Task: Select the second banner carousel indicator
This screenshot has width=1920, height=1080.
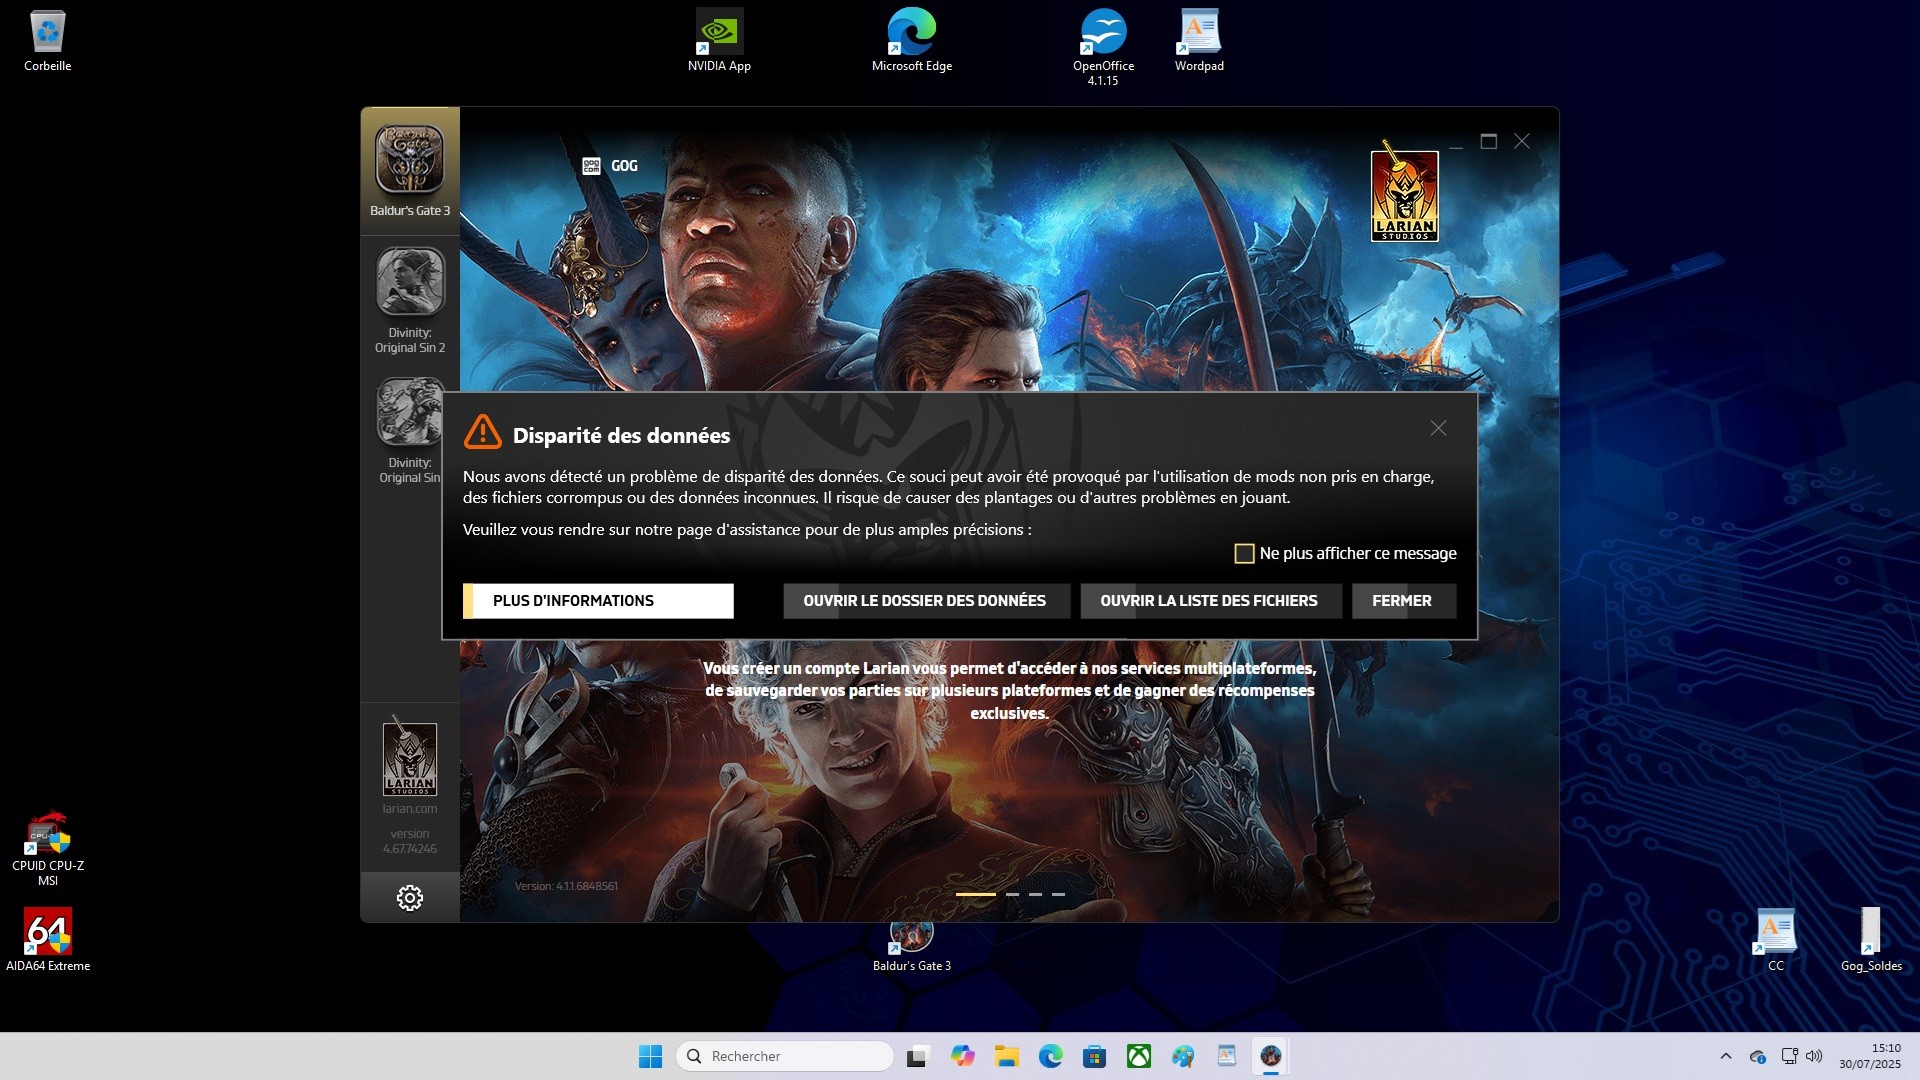Action: [1012, 894]
